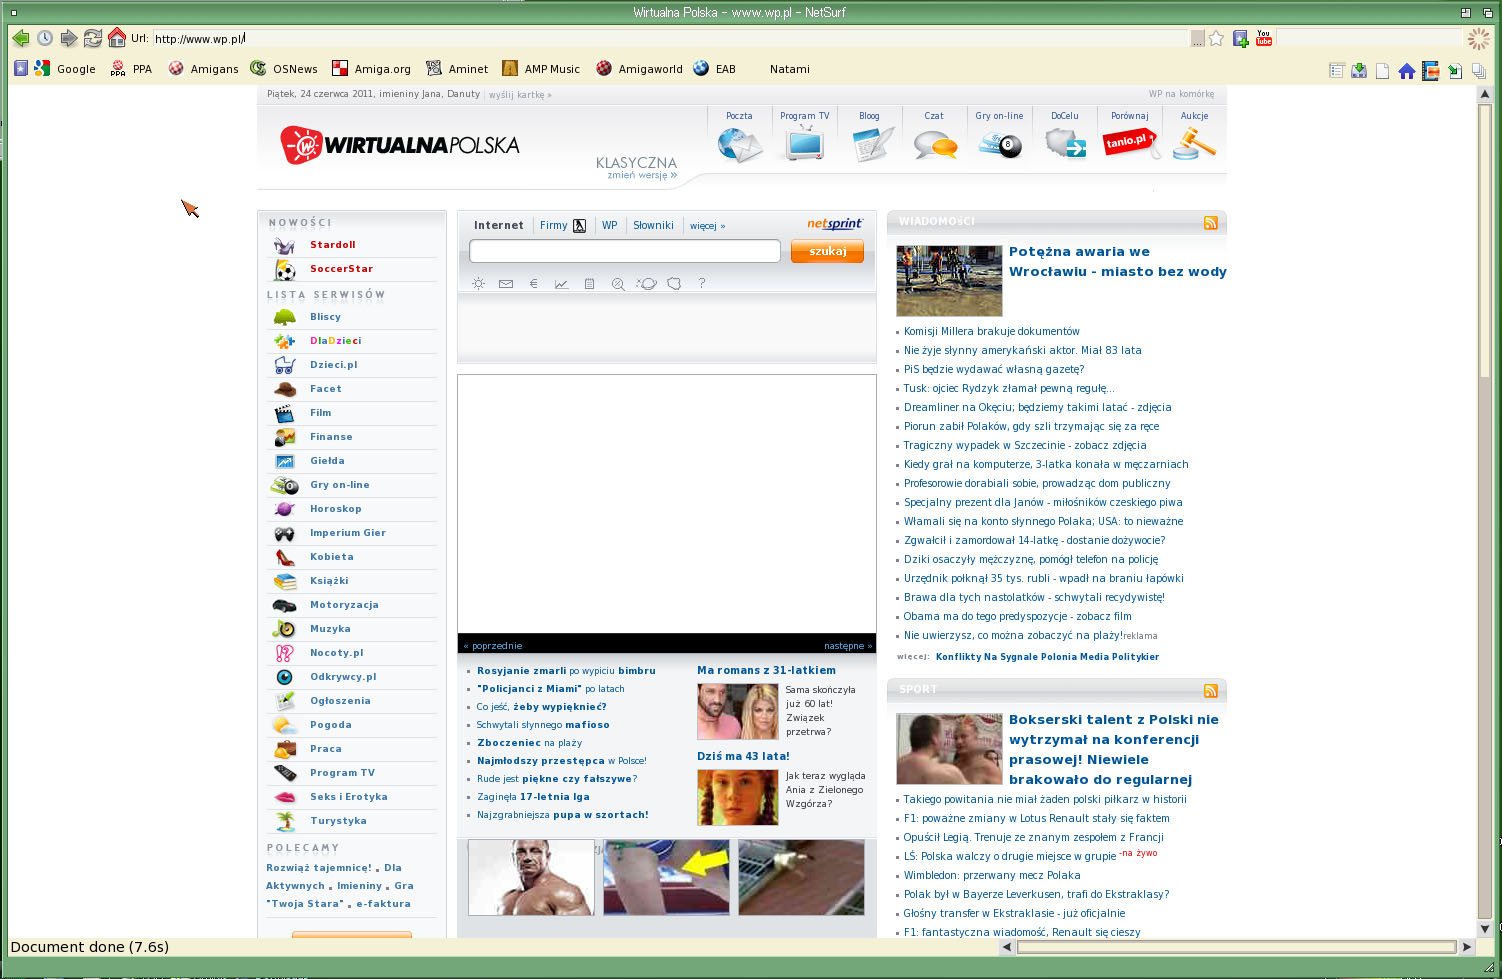Open Poczta mail icon in WP header

[740, 145]
